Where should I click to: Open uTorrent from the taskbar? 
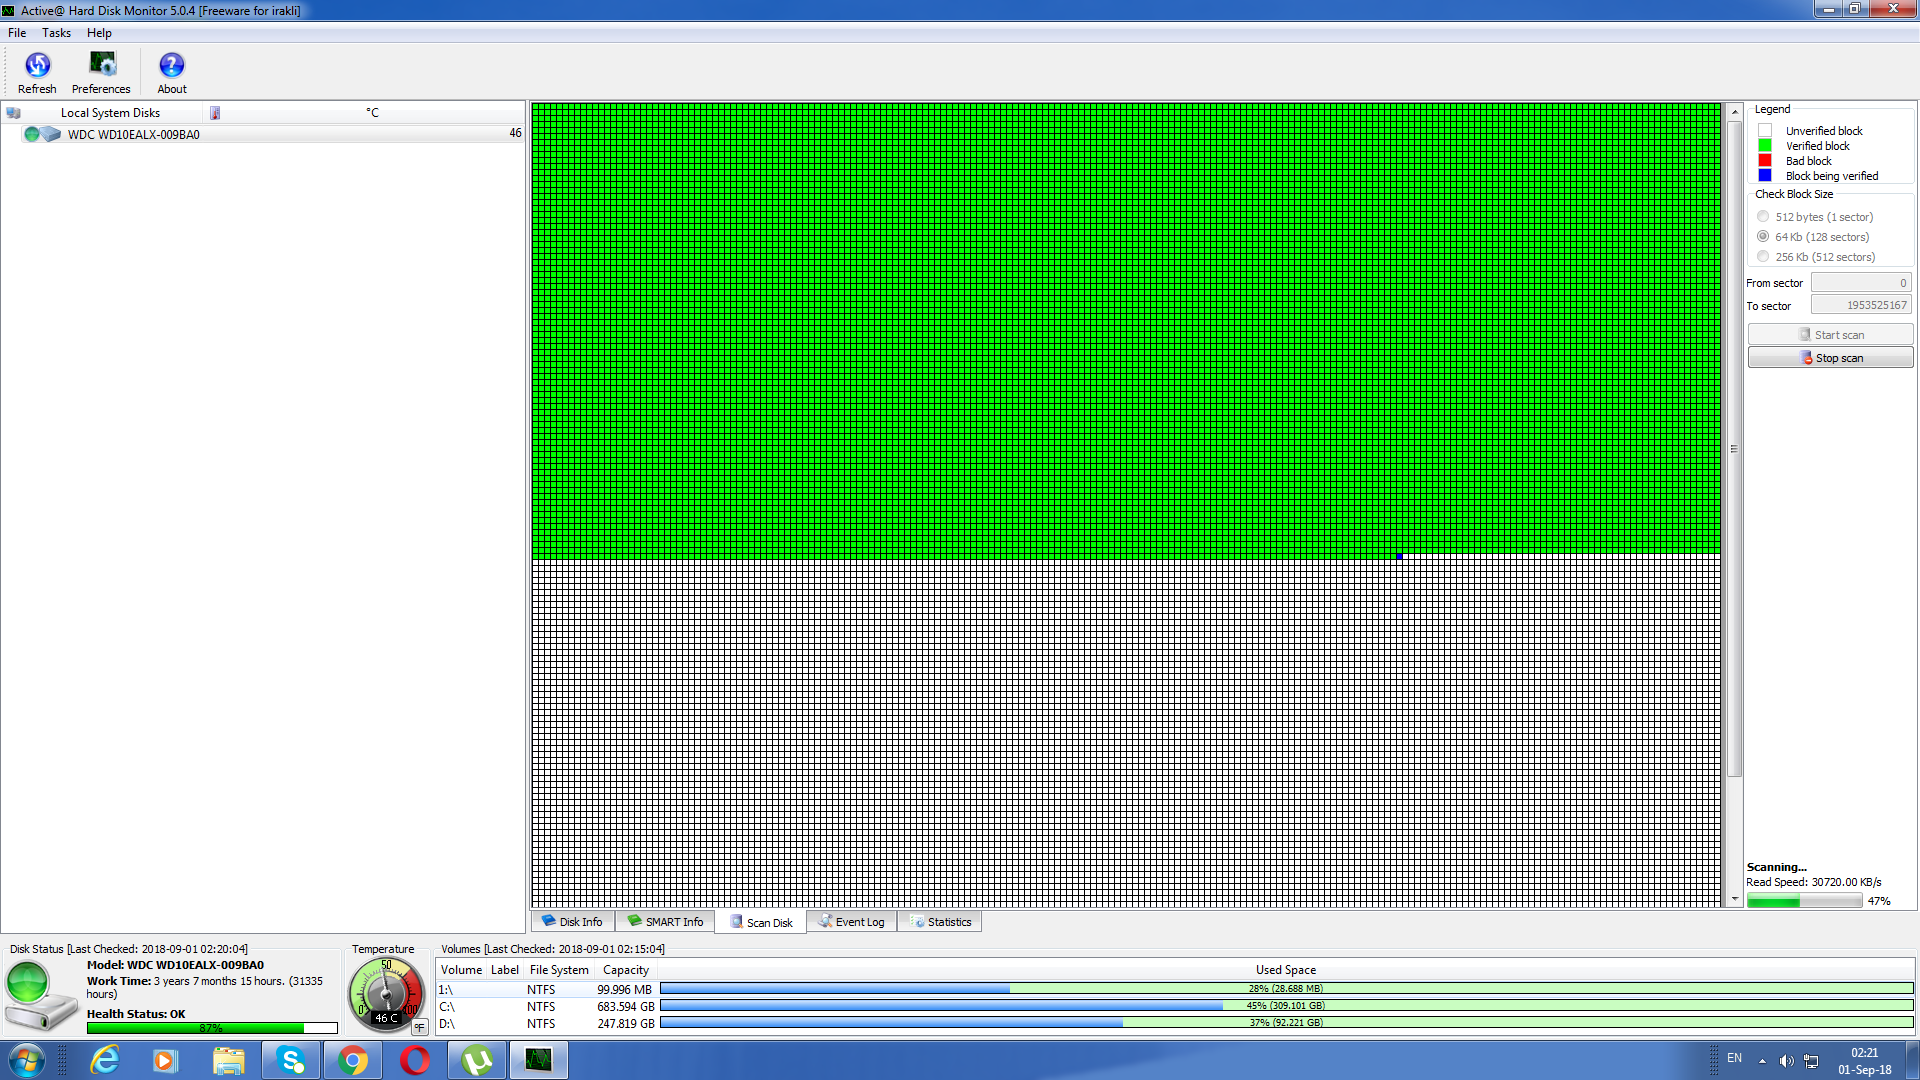[477, 1060]
